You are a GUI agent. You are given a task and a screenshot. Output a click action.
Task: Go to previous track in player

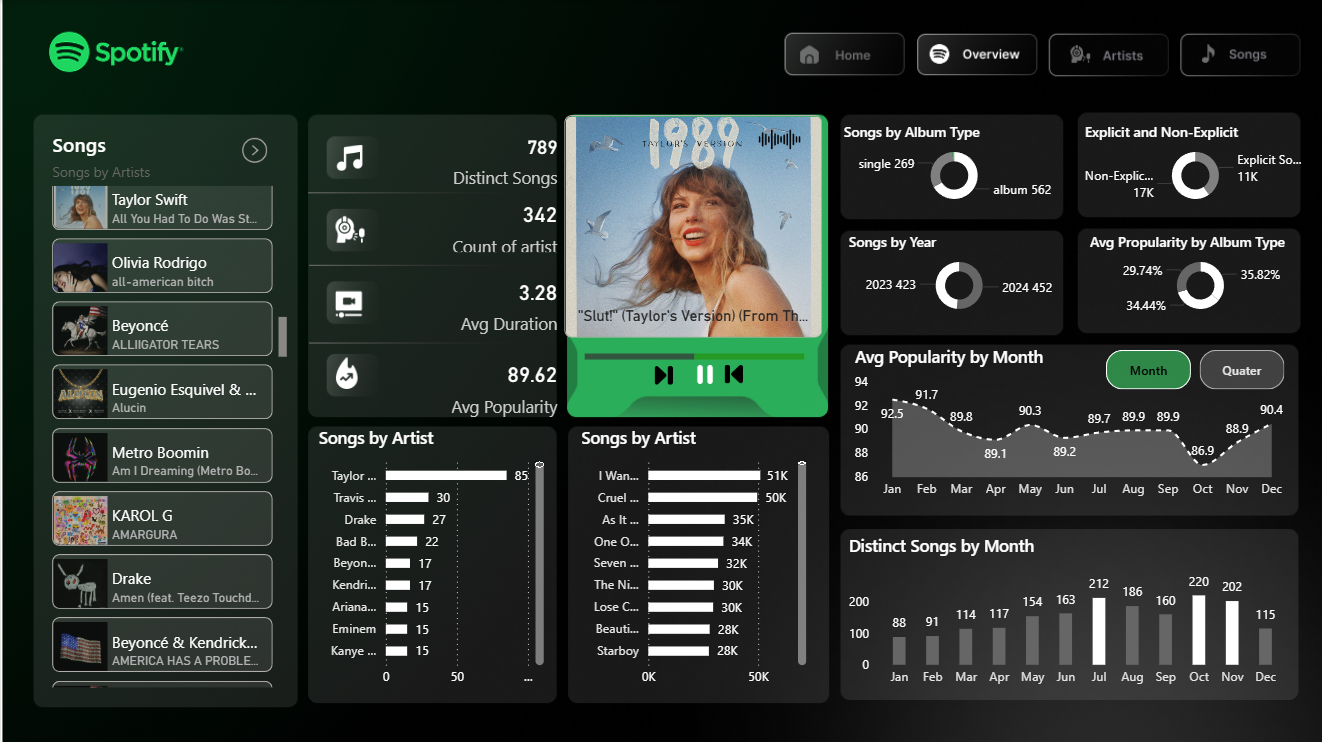pos(734,375)
